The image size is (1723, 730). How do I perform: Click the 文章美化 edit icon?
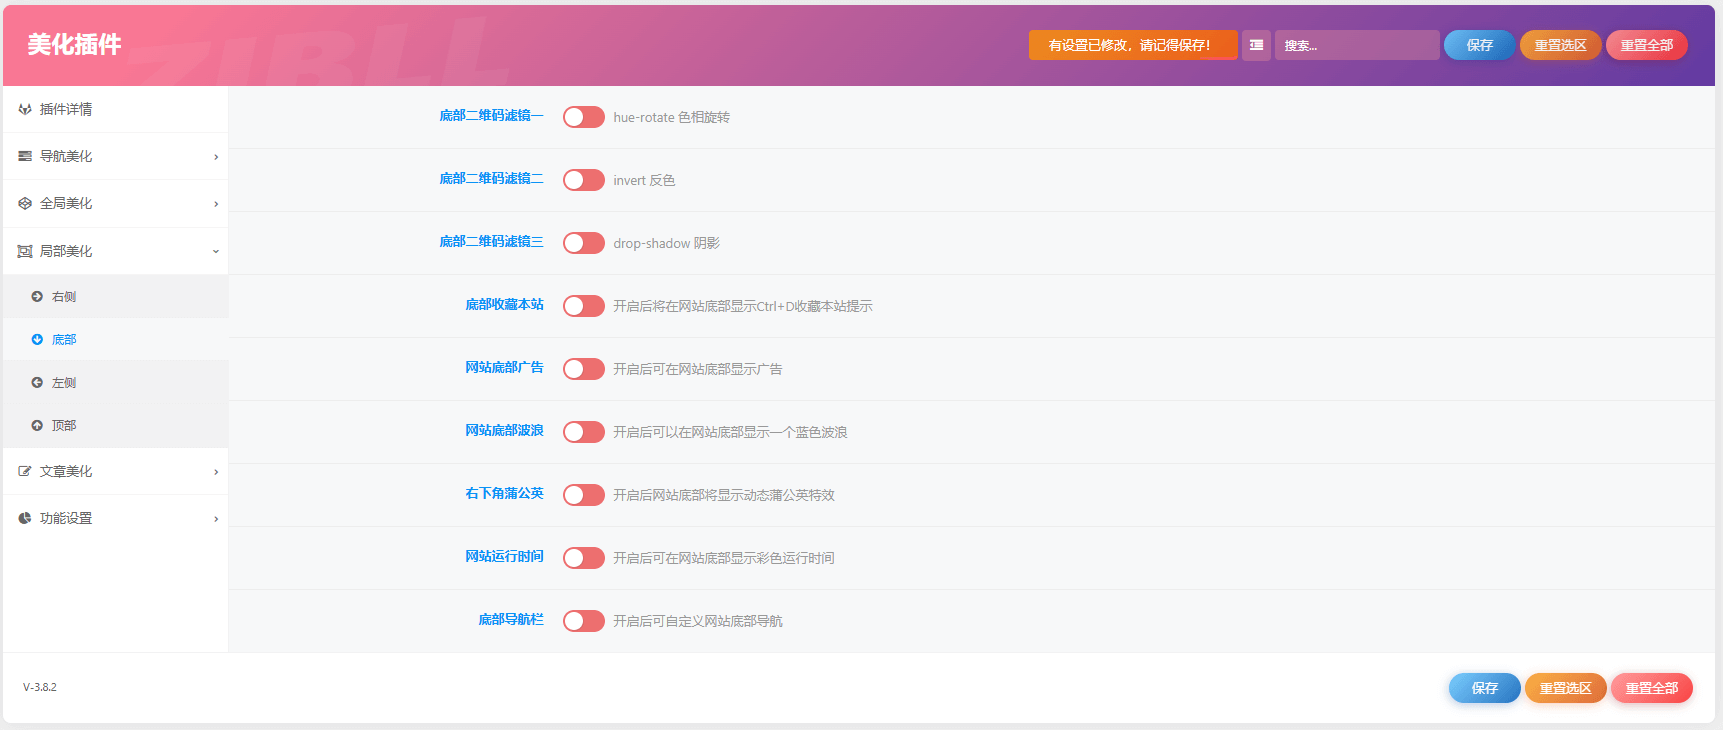point(25,471)
